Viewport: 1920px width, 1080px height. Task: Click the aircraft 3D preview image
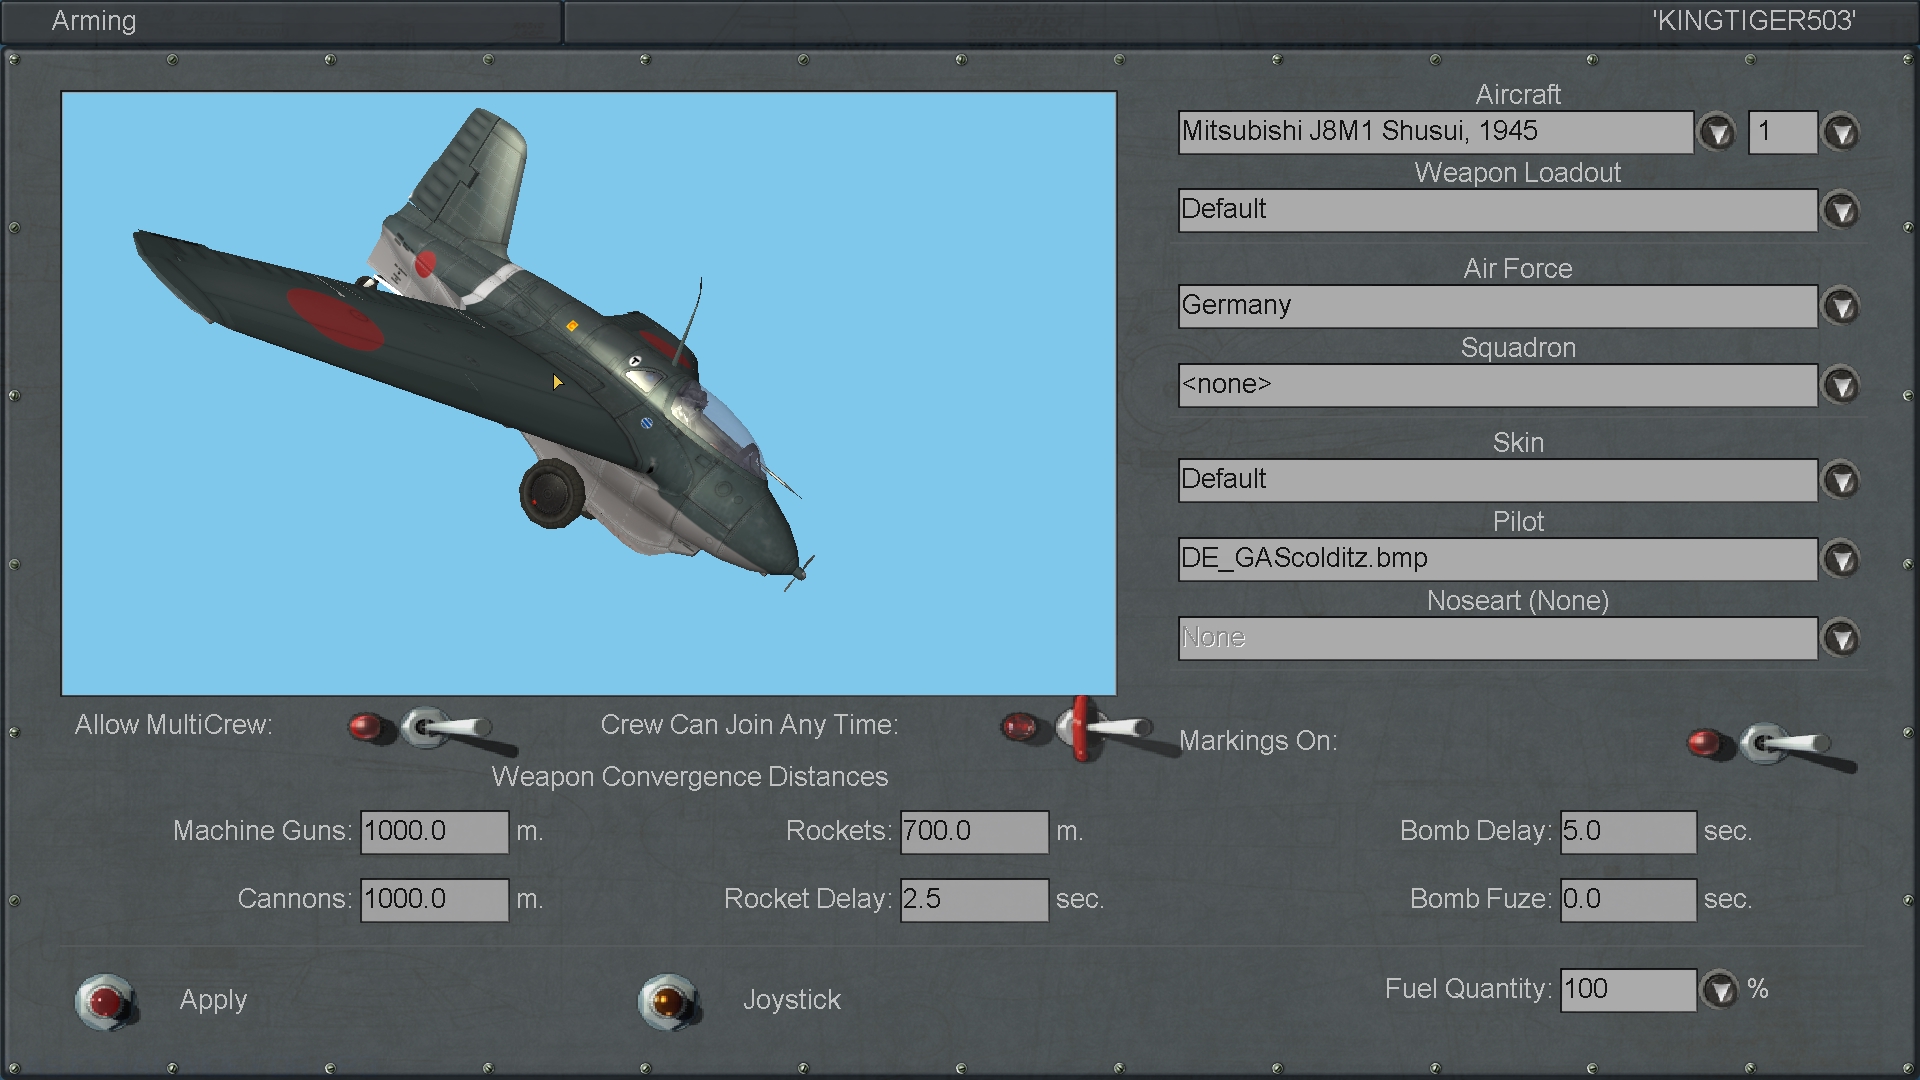click(589, 393)
